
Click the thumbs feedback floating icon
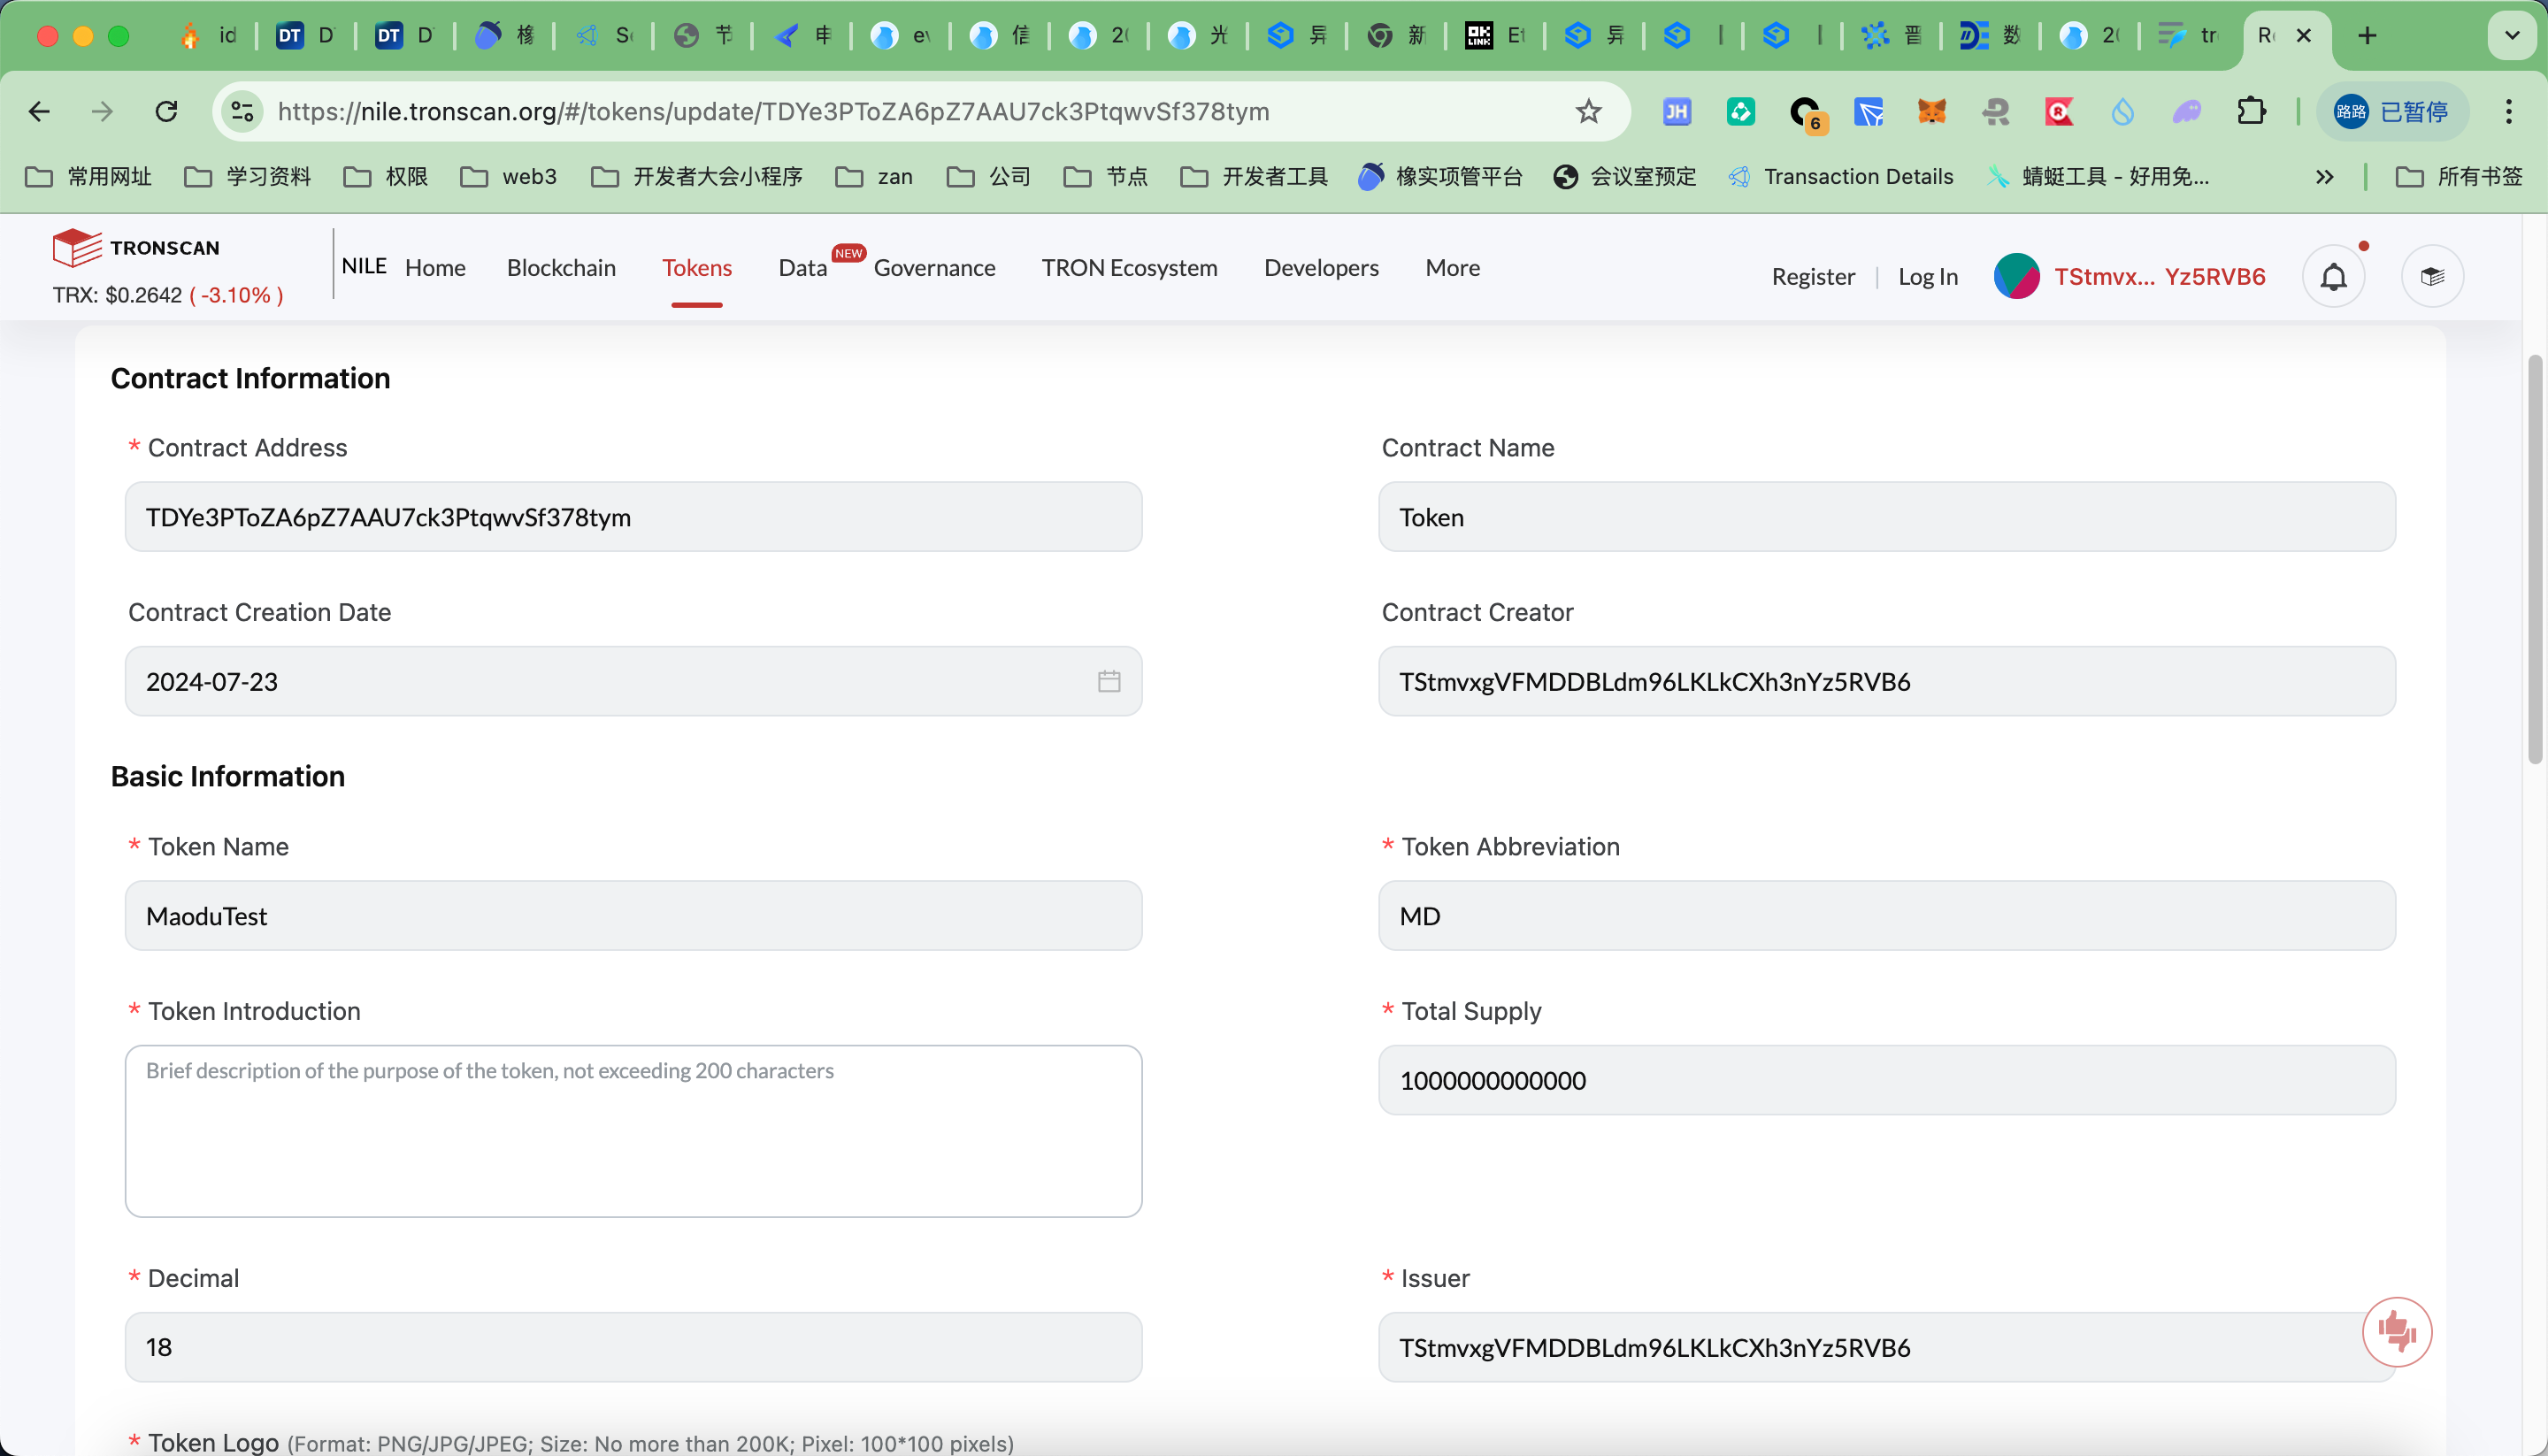tap(2396, 1331)
